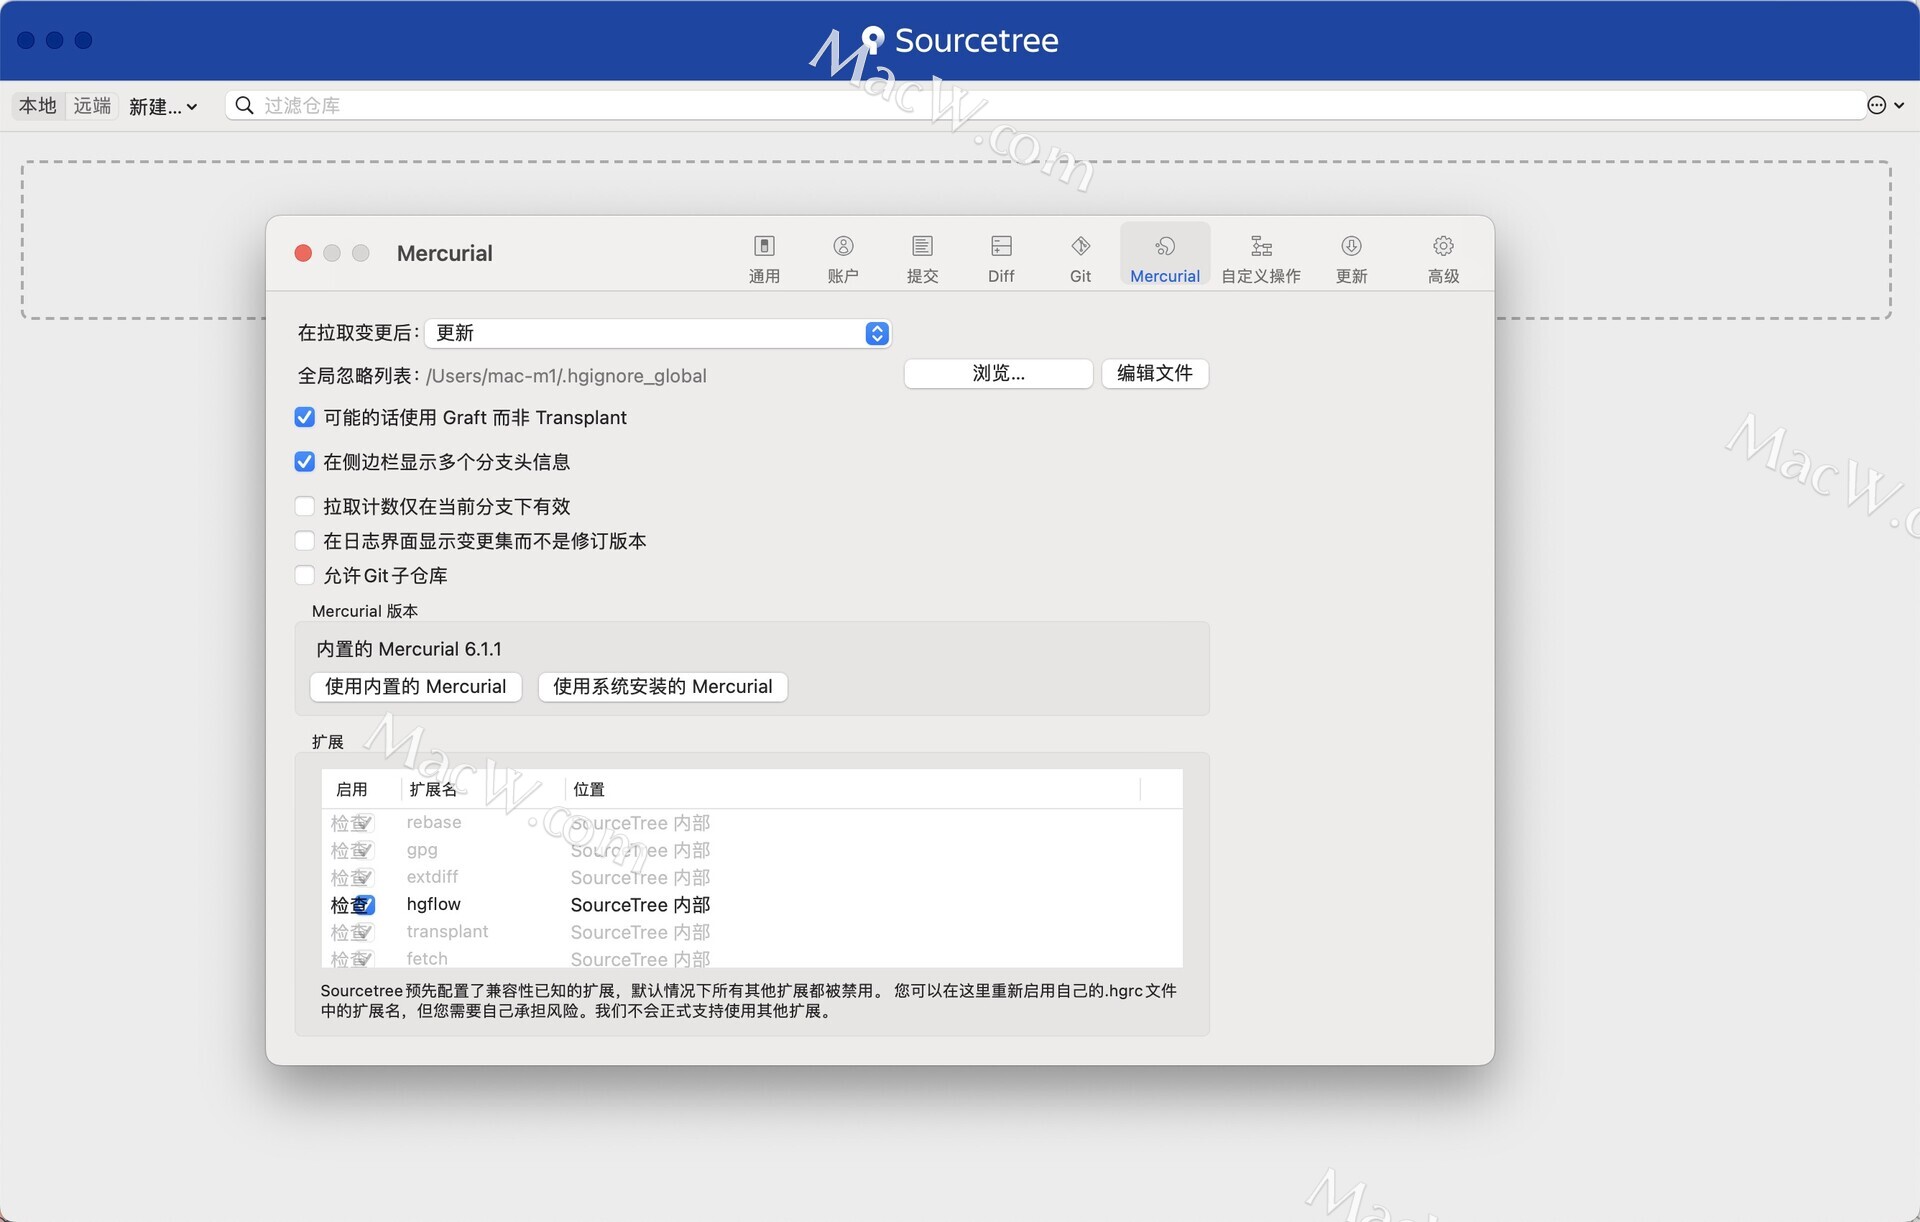The width and height of the screenshot is (1920, 1222).
Task: Select the hgflow extension name
Action: click(x=434, y=904)
